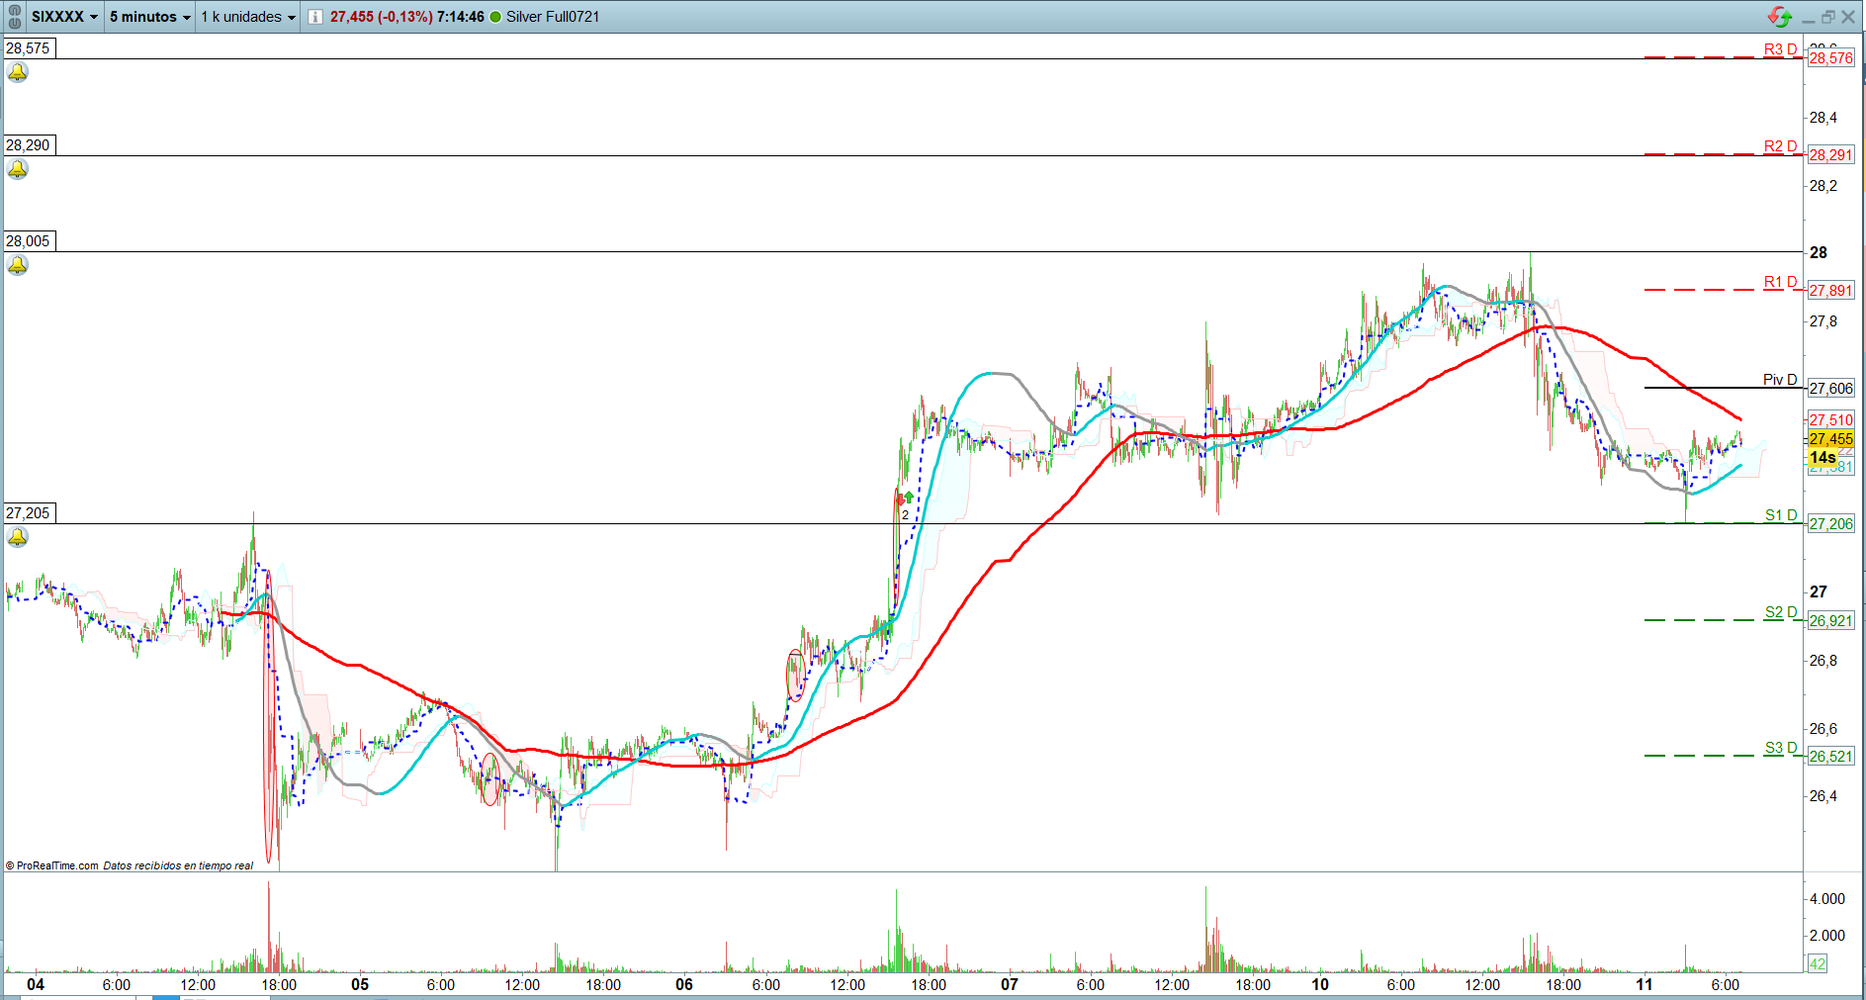
Task: Open the SIXXXX instrument dropdown
Action: 64,17
